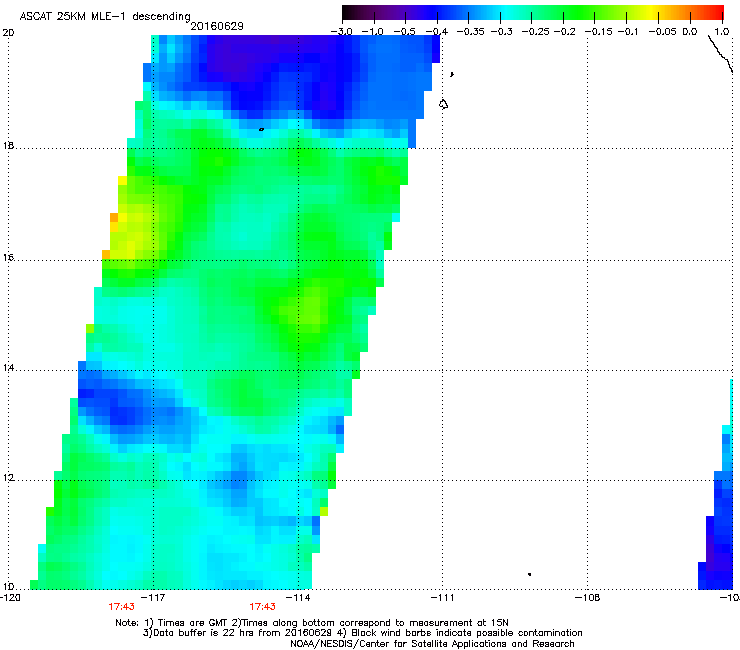Pick the "-0.25" color scale value
The width and height of the screenshot is (740, 650).
(535, 32)
